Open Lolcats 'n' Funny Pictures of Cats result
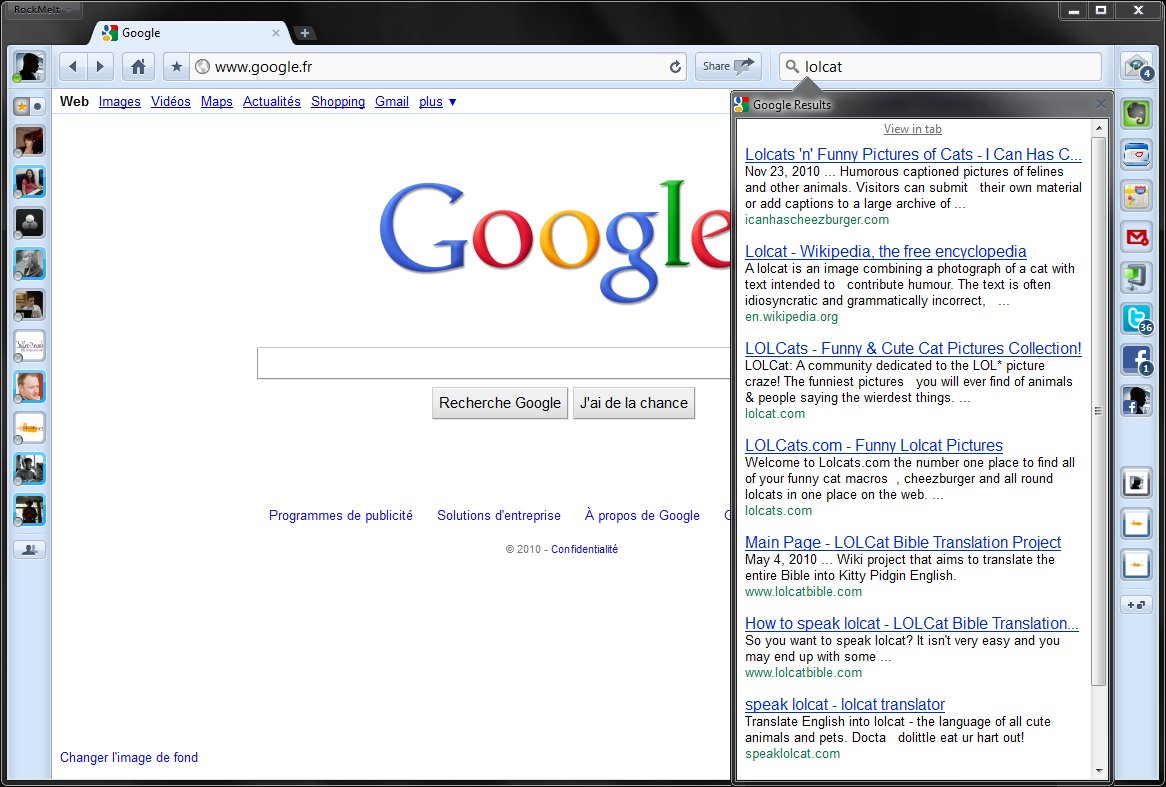The width and height of the screenshot is (1166, 787). click(913, 155)
